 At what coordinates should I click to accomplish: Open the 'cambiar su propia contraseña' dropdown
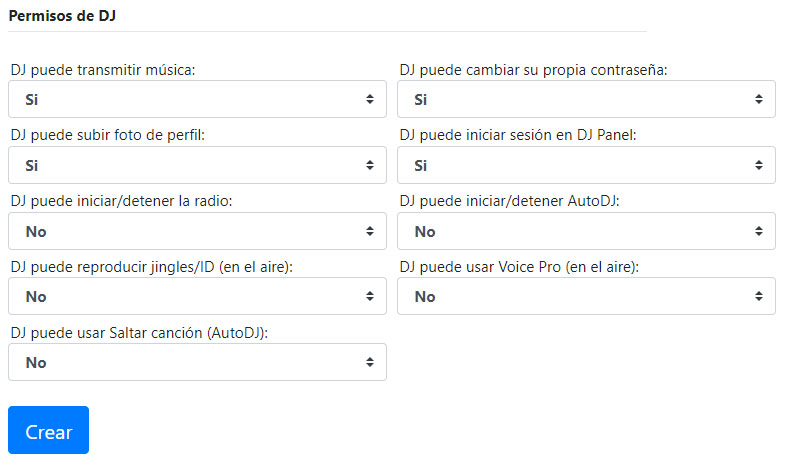(586, 100)
